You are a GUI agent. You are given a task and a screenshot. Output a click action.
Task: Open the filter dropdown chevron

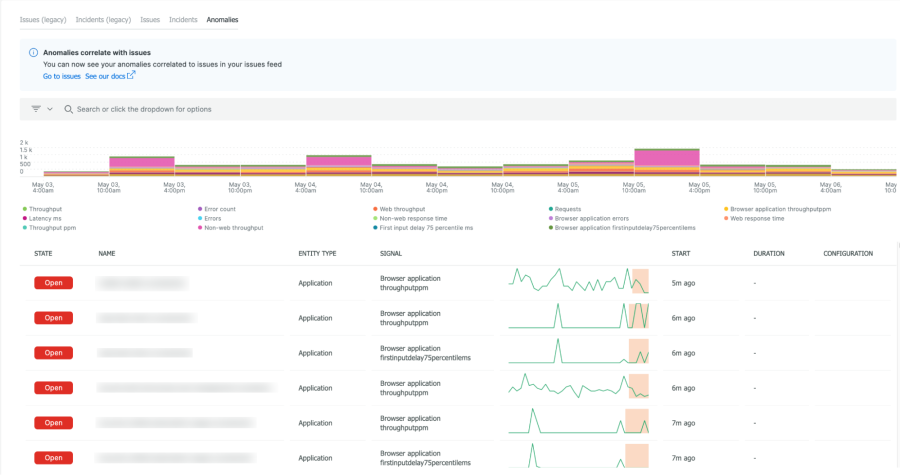click(x=49, y=109)
